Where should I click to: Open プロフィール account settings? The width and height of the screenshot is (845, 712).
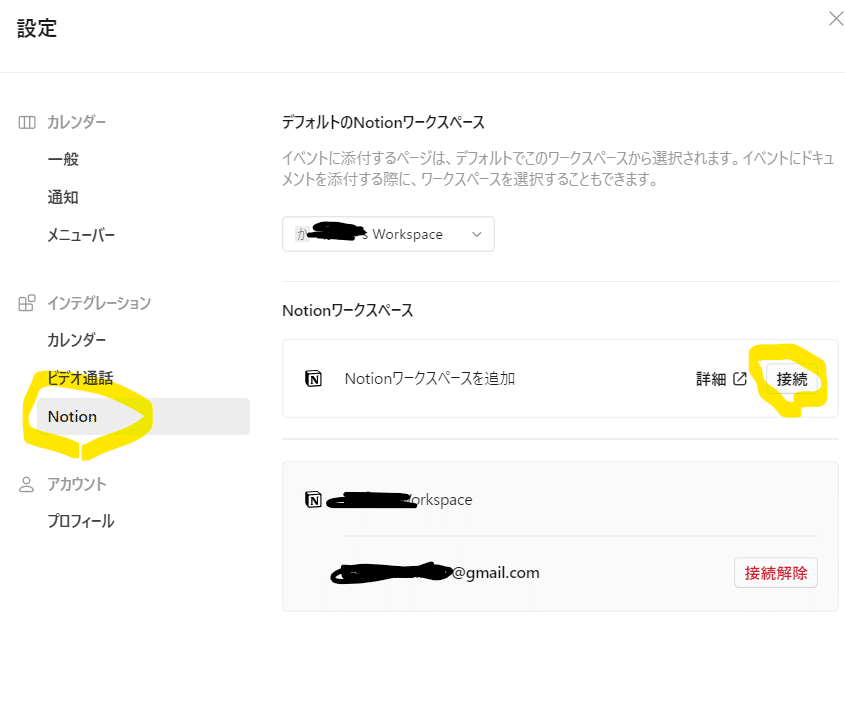(x=81, y=521)
